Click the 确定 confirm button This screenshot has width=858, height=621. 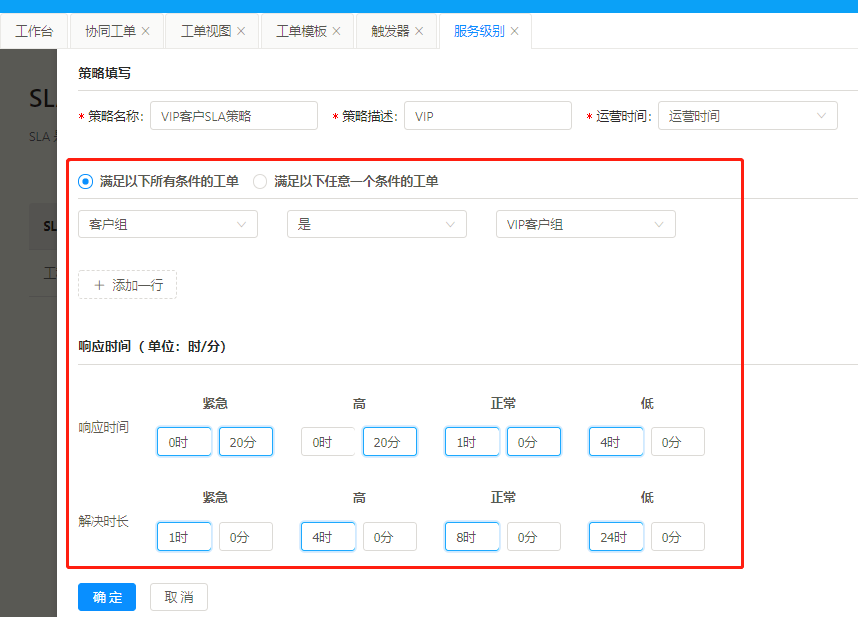pos(107,597)
